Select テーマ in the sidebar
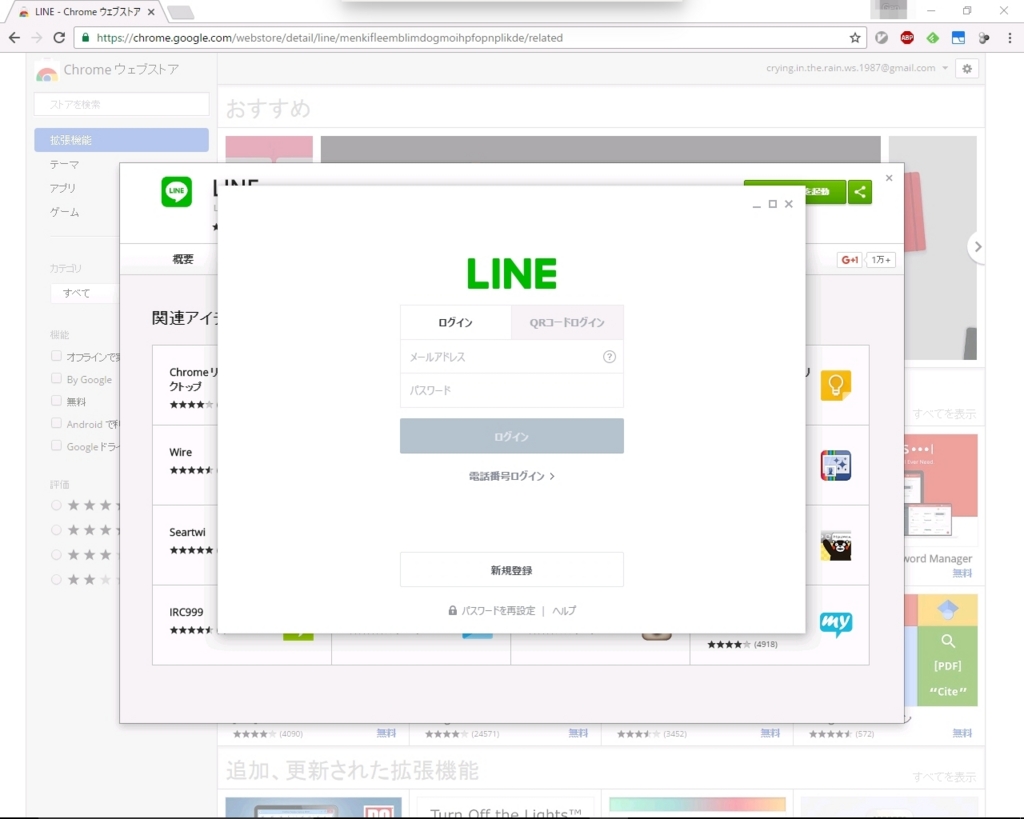Image resolution: width=1024 pixels, height=819 pixels. (65, 165)
